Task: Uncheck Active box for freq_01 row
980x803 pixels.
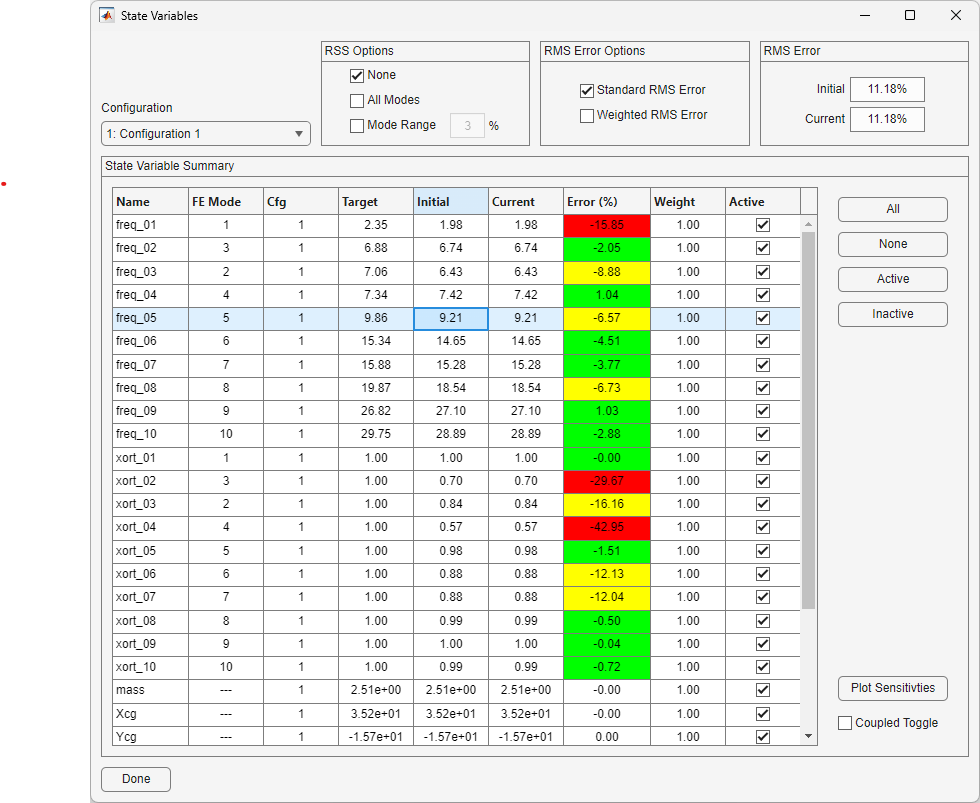Action: pos(762,225)
